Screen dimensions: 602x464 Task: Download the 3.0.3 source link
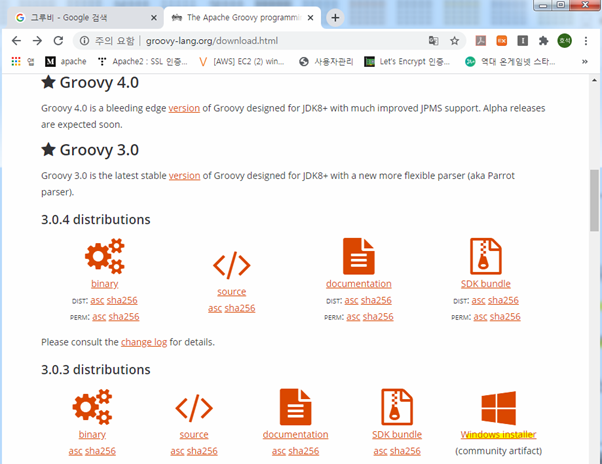pyautogui.click(x=194, y=434)
